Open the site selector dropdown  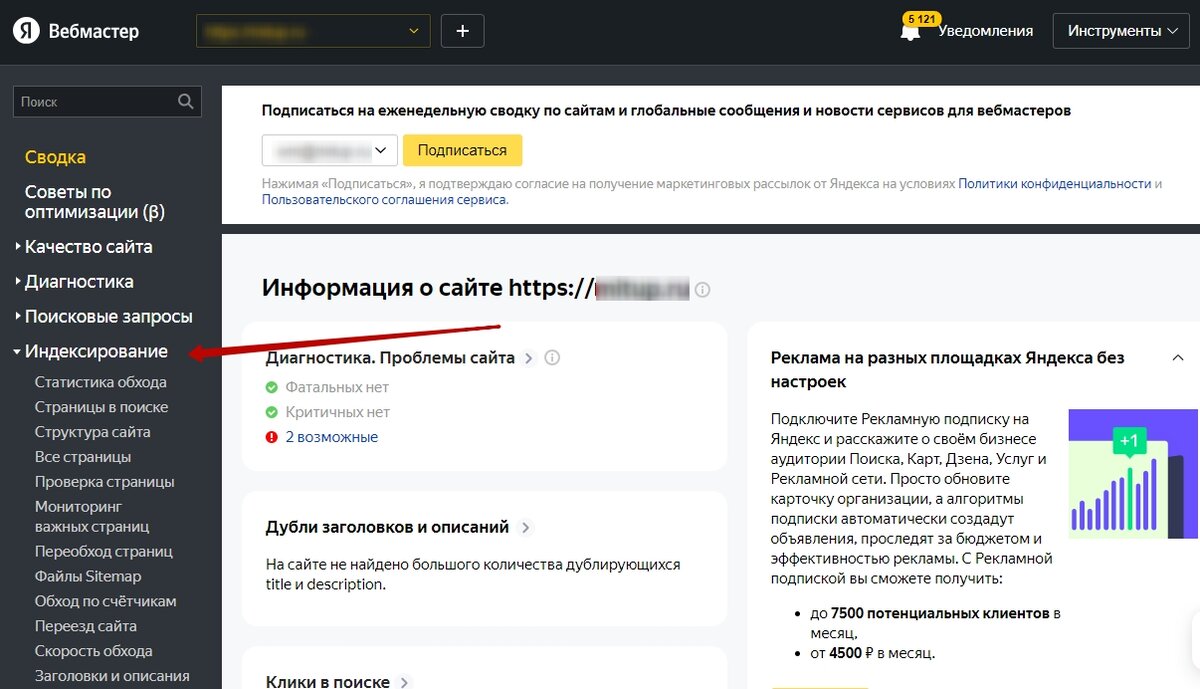pyautogui.click(x=313, y=31)
